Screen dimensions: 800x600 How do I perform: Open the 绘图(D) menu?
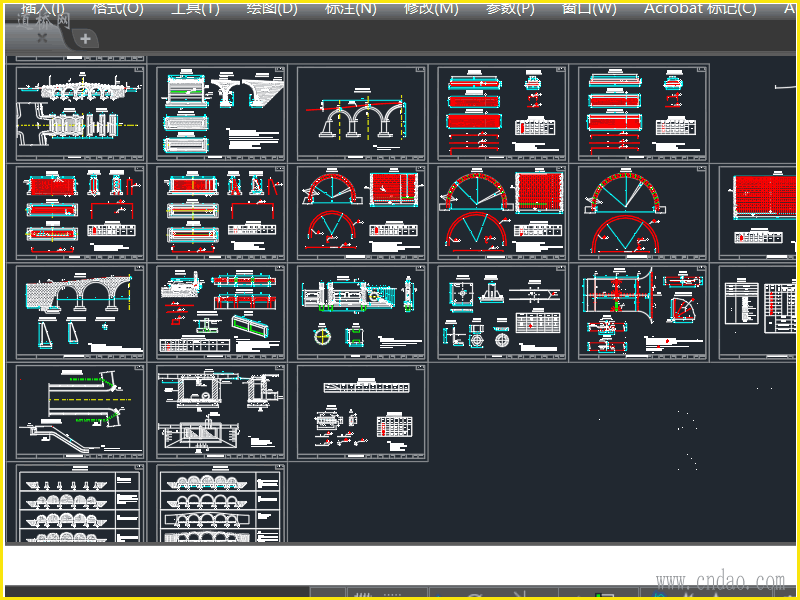(272, 9)
